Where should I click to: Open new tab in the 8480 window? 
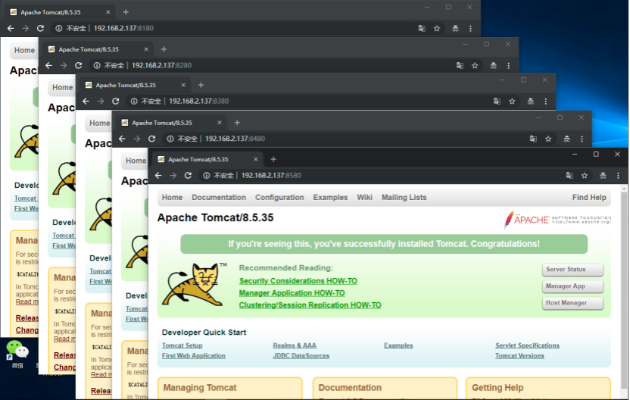click(x=237, y=122)
